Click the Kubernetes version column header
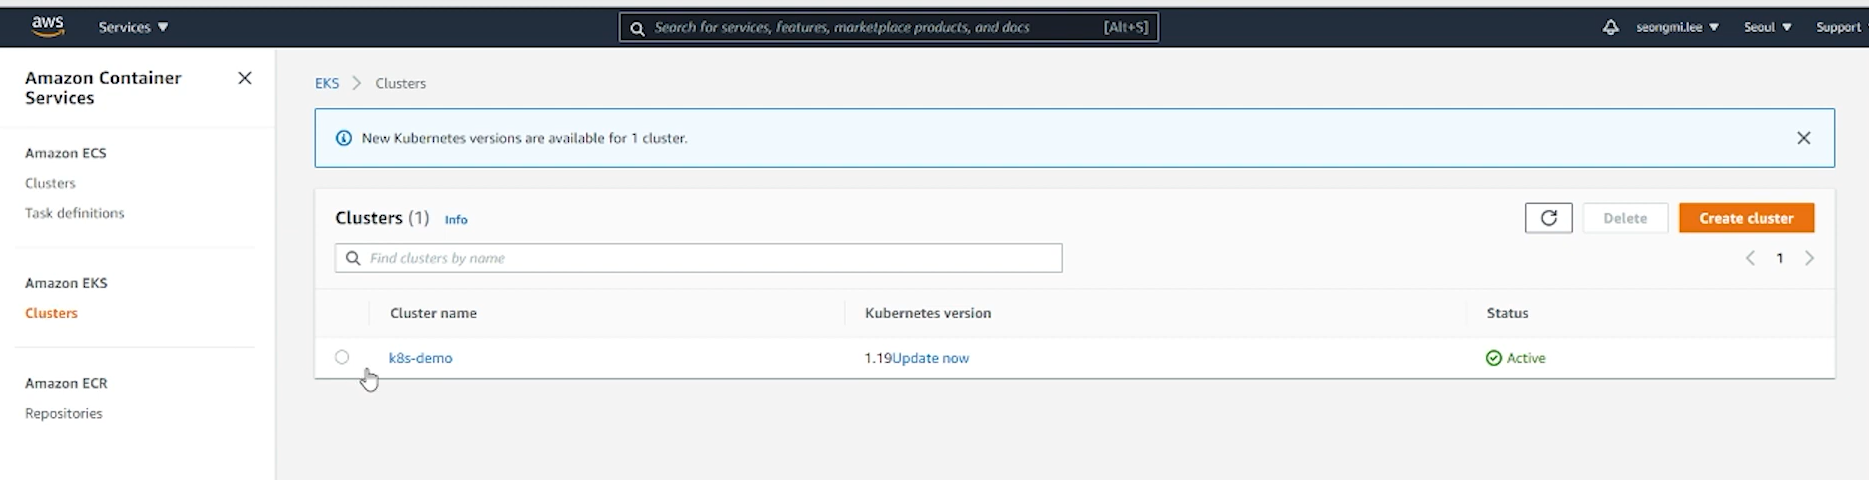Screen dimensions: 1869x480 click(x=928, y=313)
